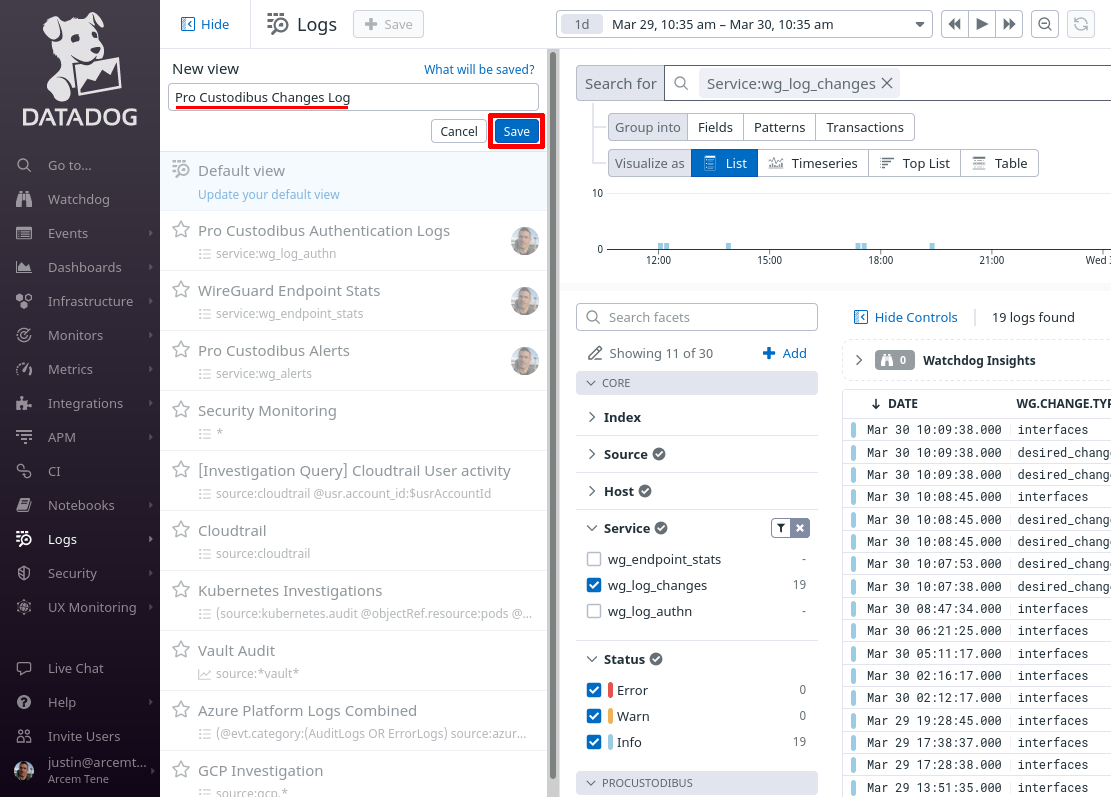Check the wg_log_authn service checkbox
Image resolution: width=1111 pixels, height=797 pixels.
594,611
